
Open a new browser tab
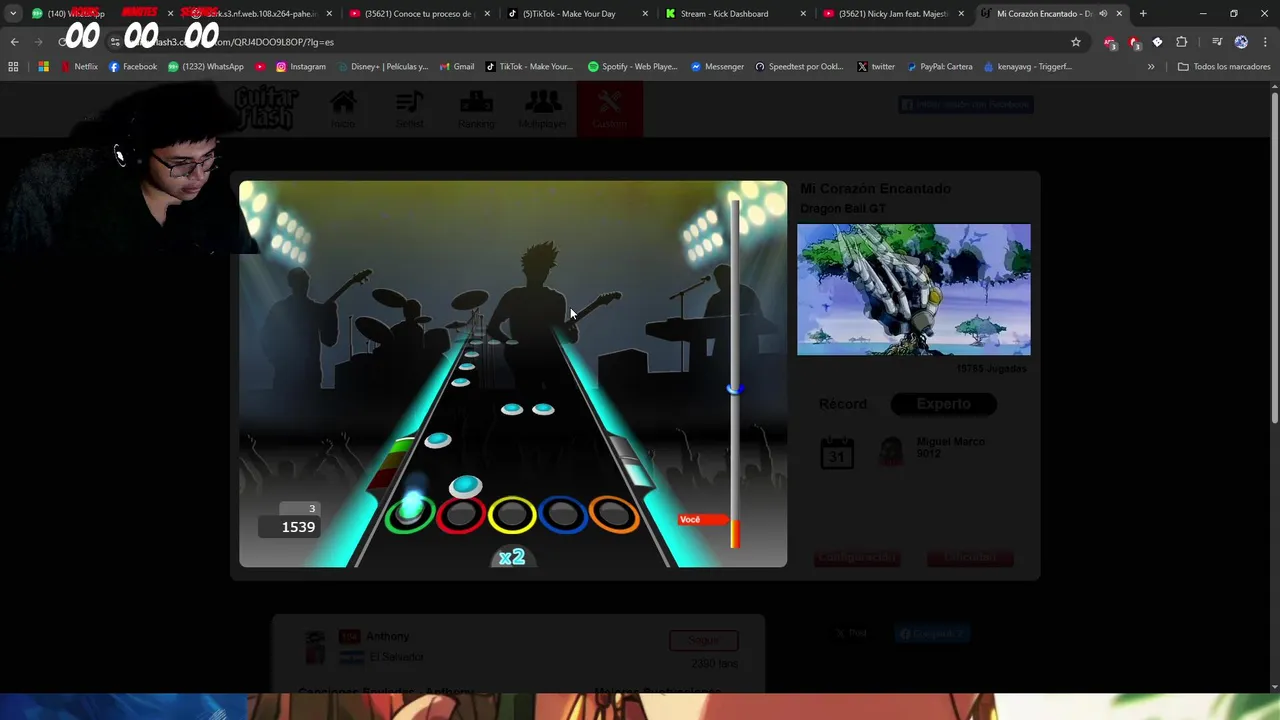[x=1143, y=14]
